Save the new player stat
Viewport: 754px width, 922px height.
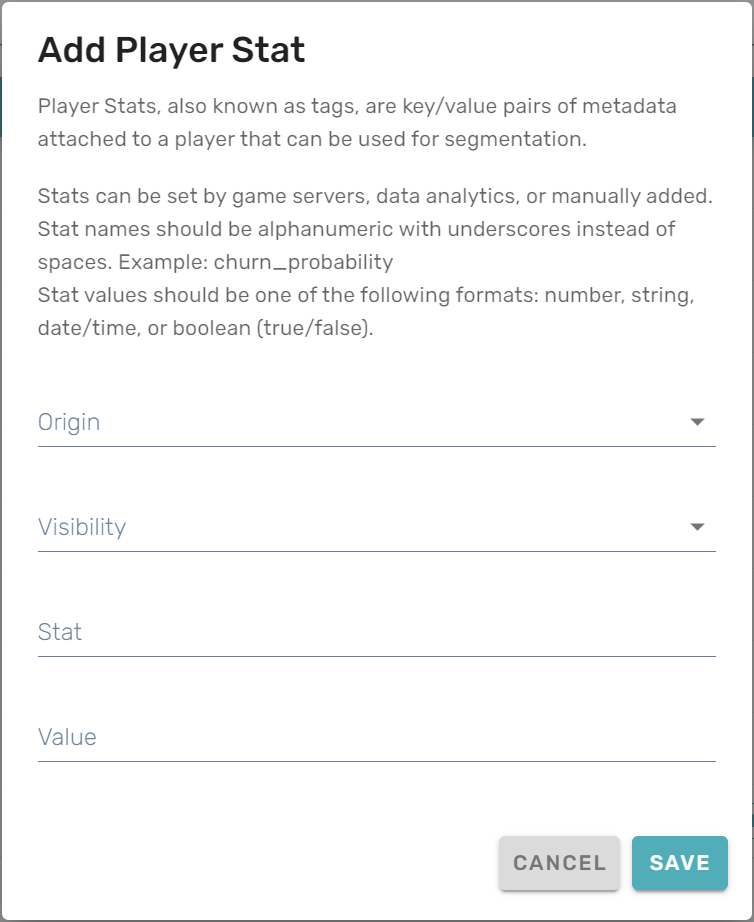click(x=679, y=863)
